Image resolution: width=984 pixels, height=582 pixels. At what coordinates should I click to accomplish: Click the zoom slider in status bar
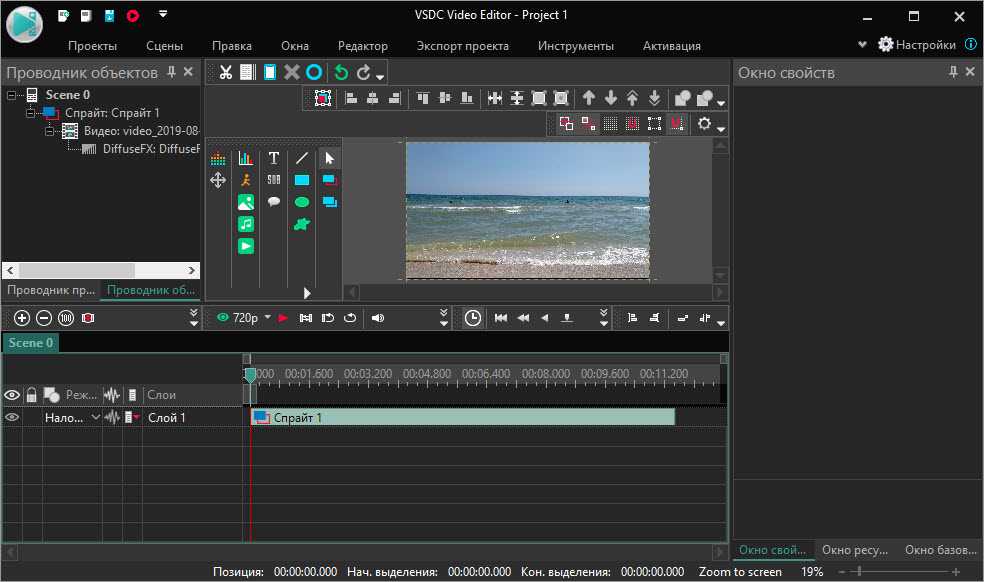tap(857, 571)
